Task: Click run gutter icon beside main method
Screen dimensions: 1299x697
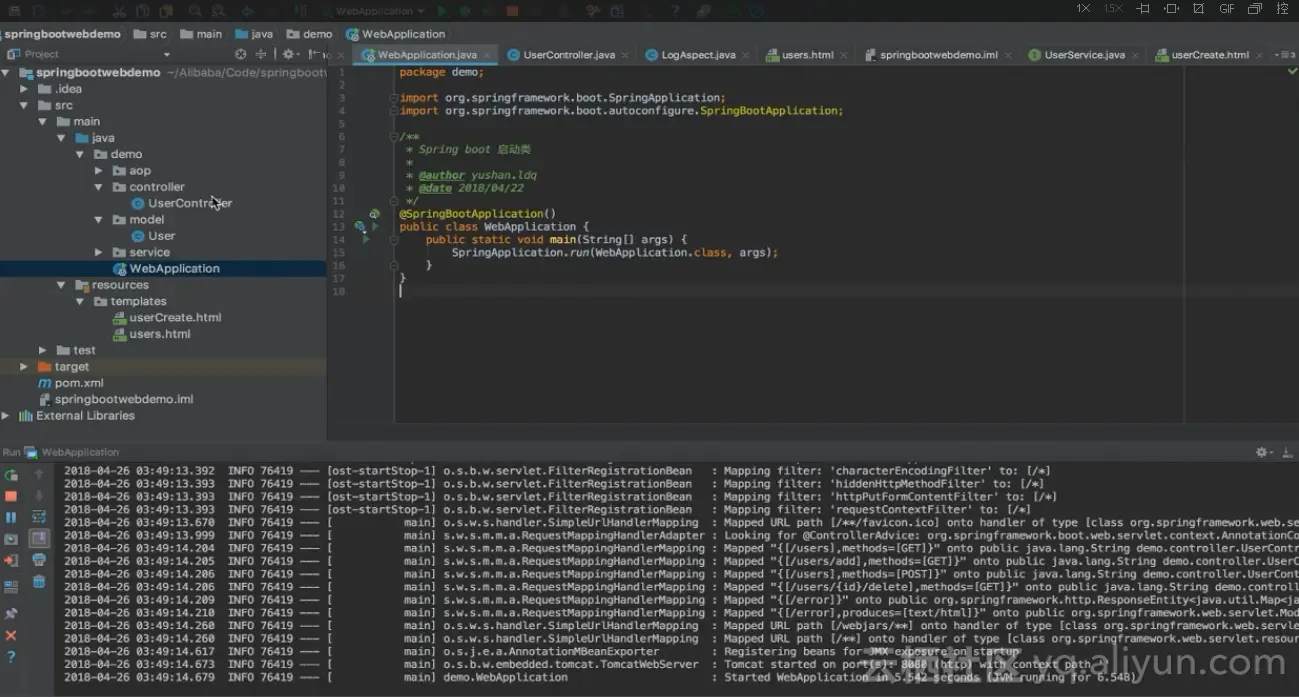Action: coord(366,240)
